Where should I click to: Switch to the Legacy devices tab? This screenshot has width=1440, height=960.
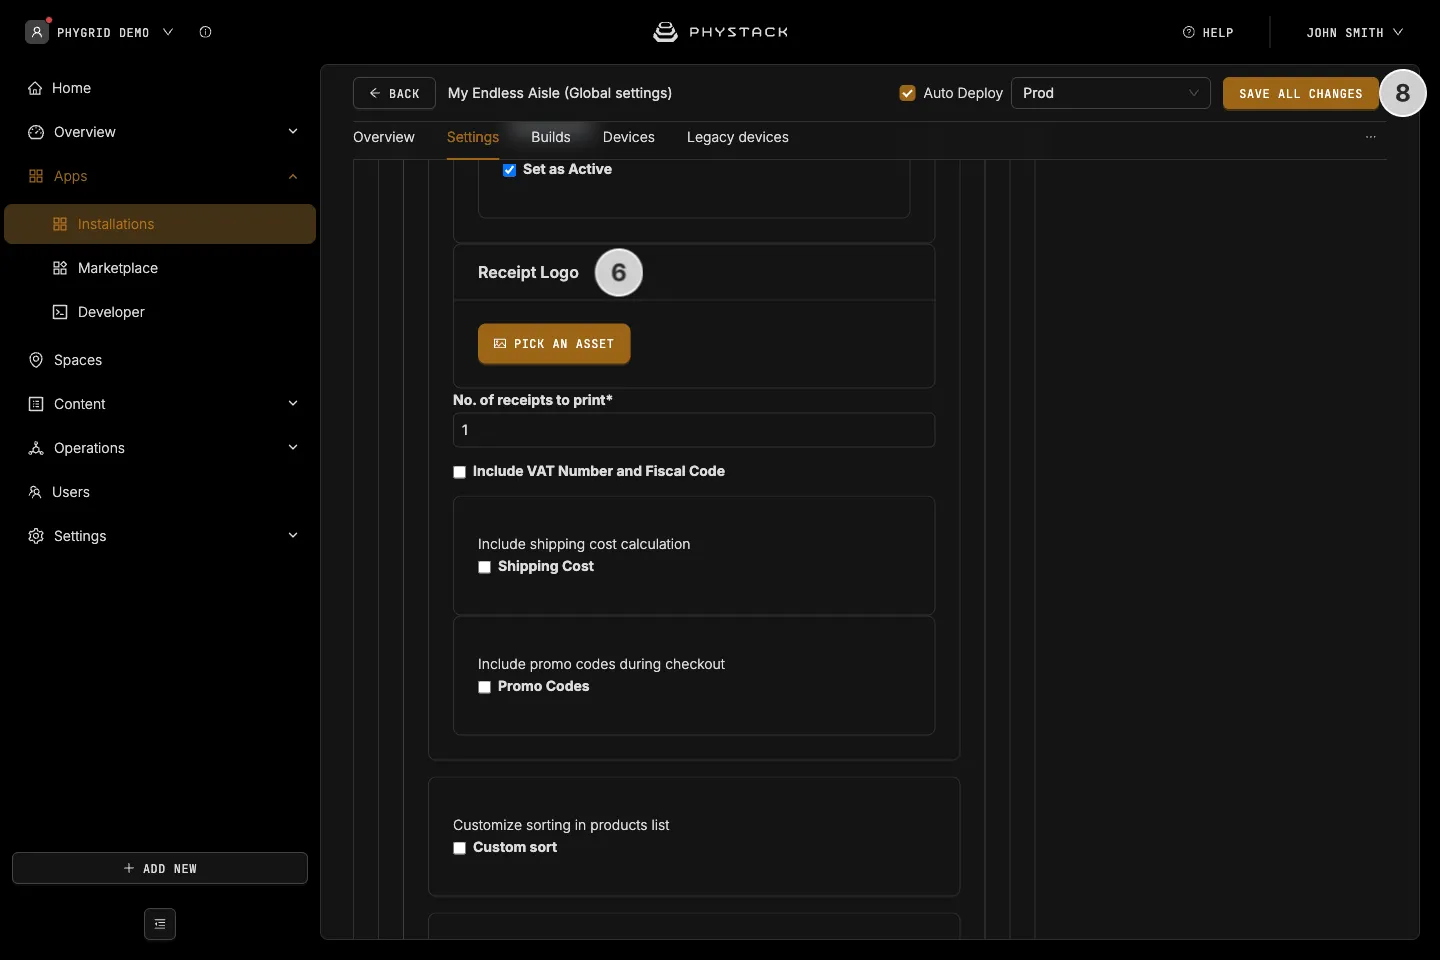tap(738, 137)
